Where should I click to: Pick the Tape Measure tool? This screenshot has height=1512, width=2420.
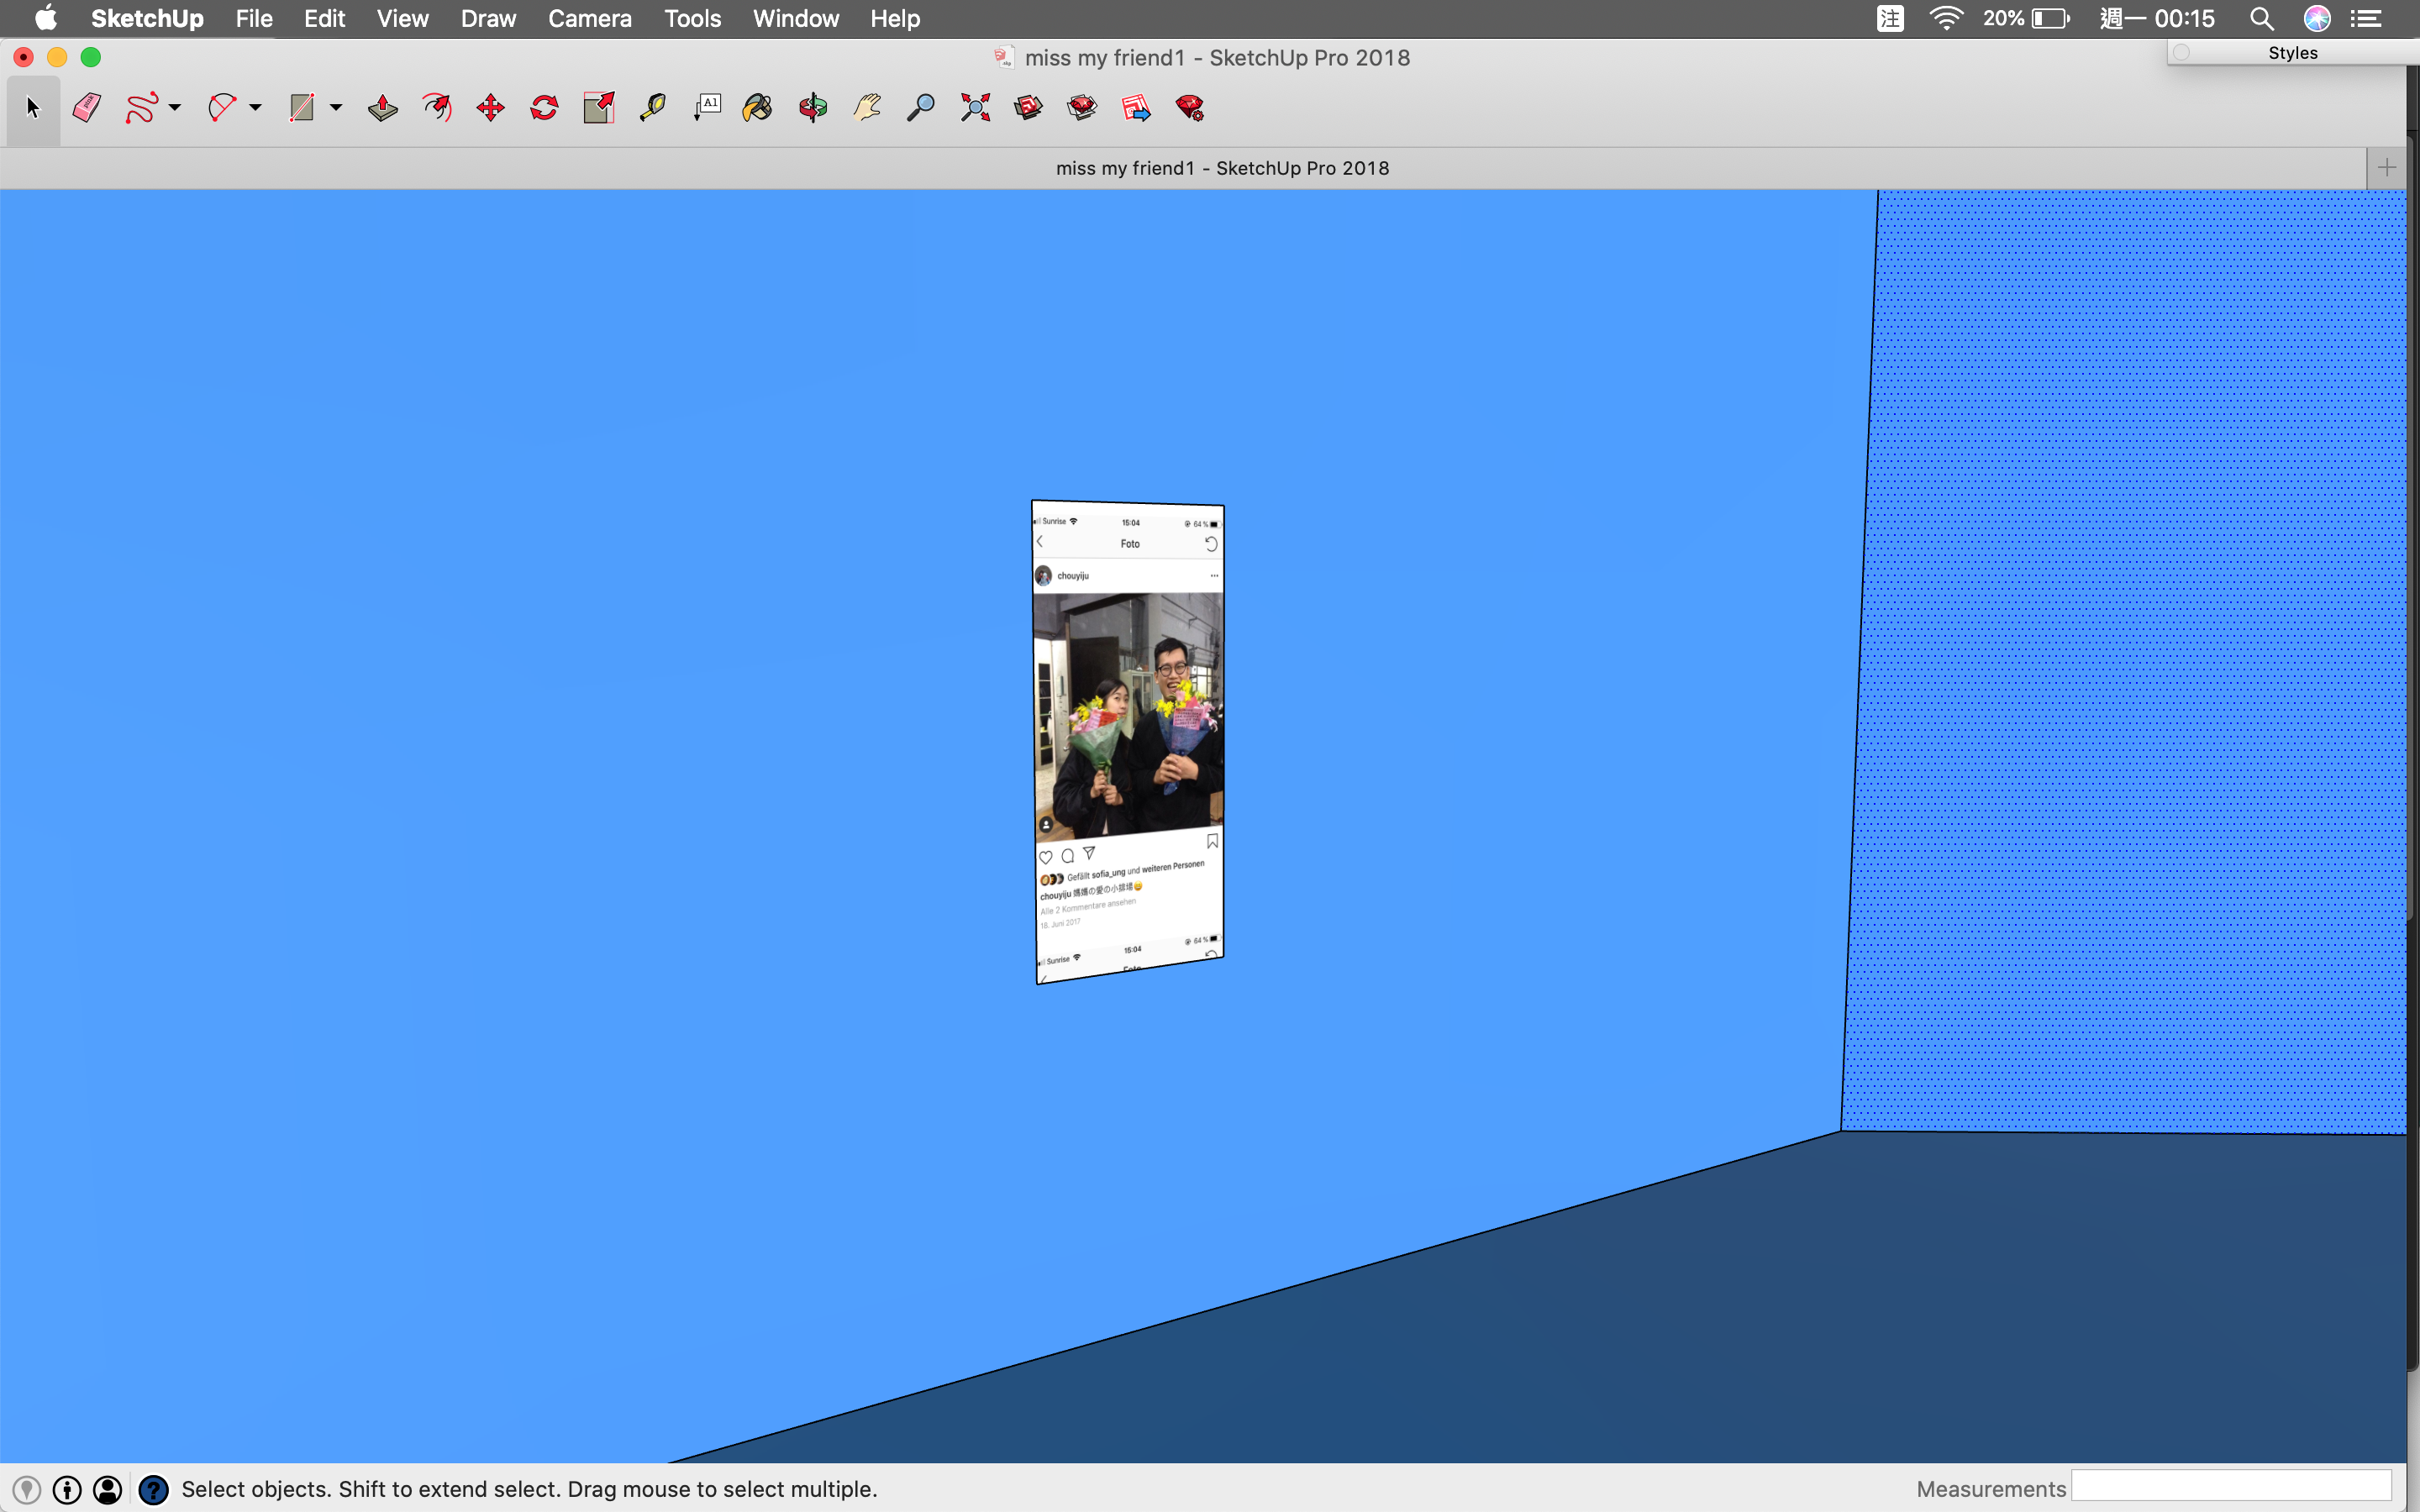652,108
